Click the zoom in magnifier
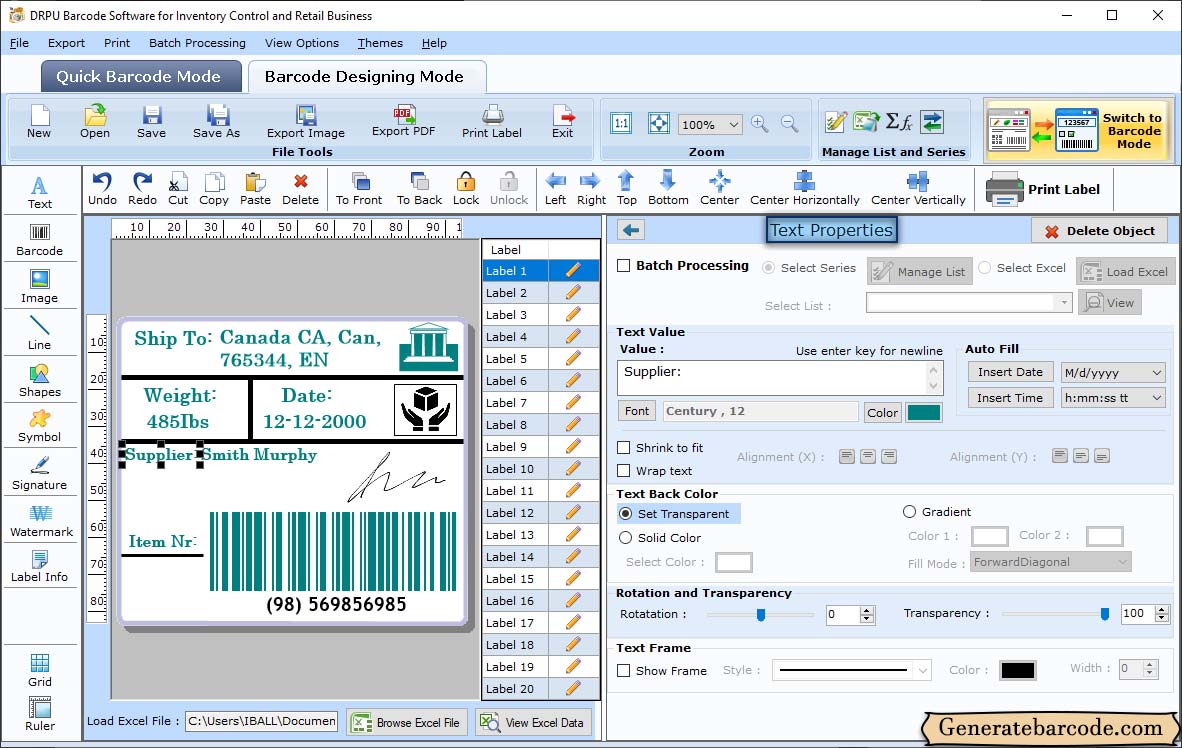Viewport: 1182px width, 748px height. point(760,124)
